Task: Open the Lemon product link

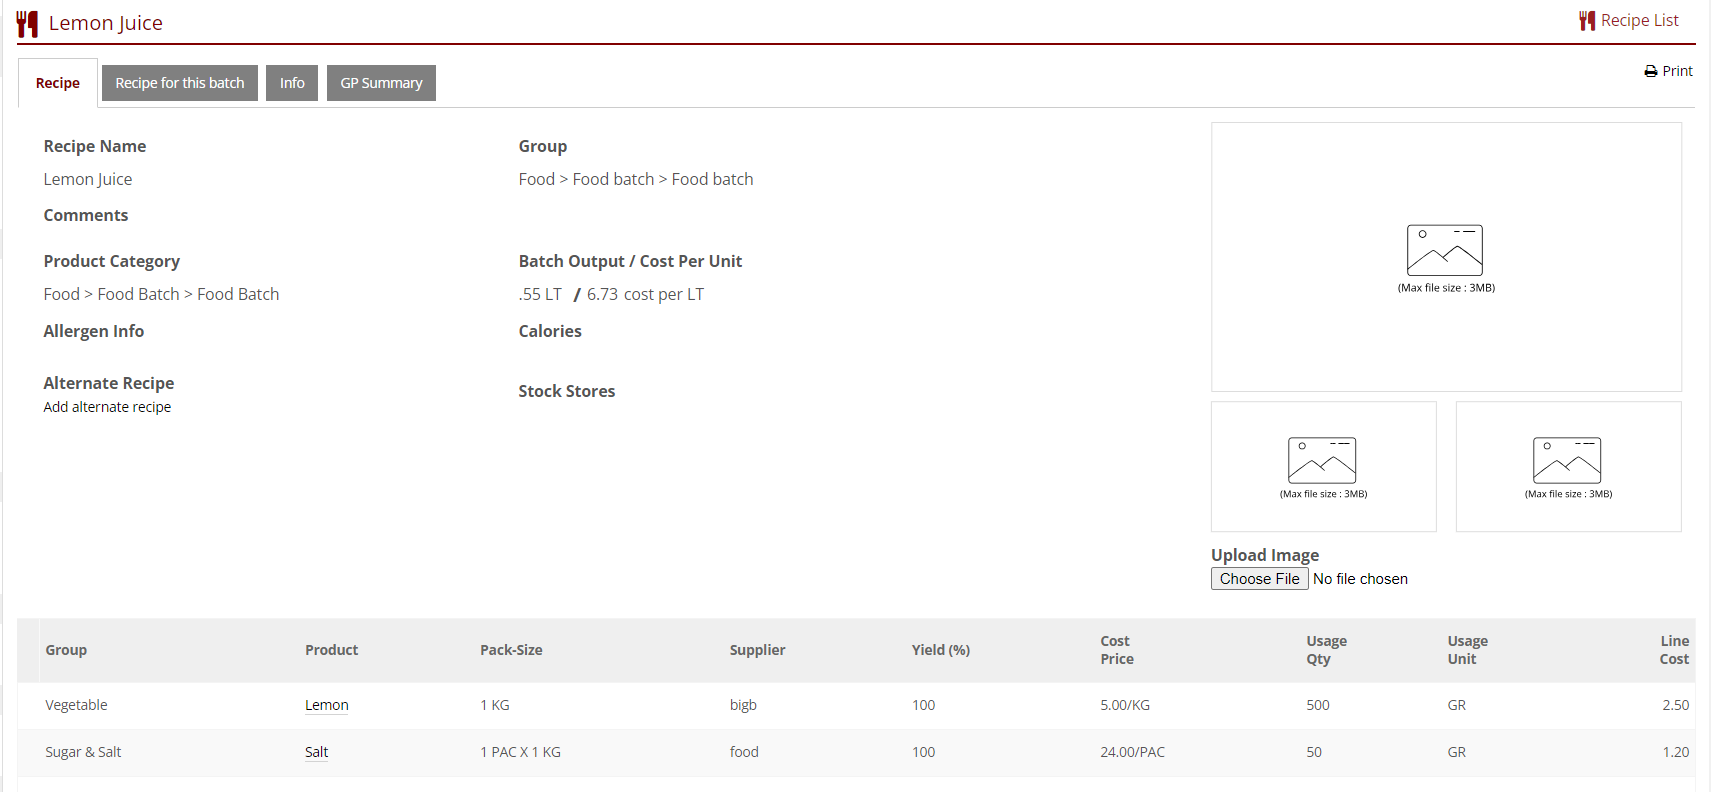Action: pos(326,705)
